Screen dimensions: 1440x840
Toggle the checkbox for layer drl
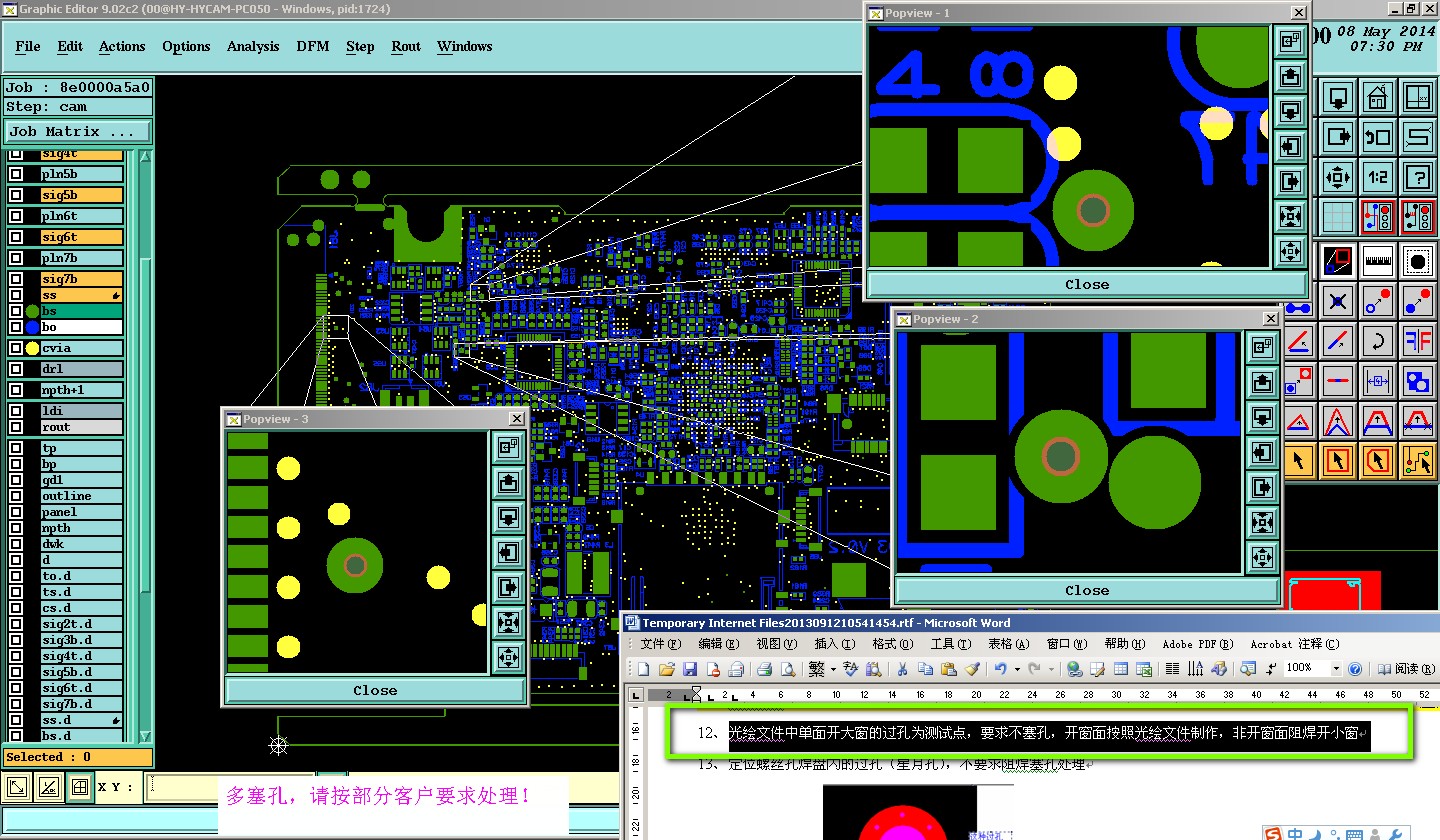pyautogui.click(x=16, y=369)
